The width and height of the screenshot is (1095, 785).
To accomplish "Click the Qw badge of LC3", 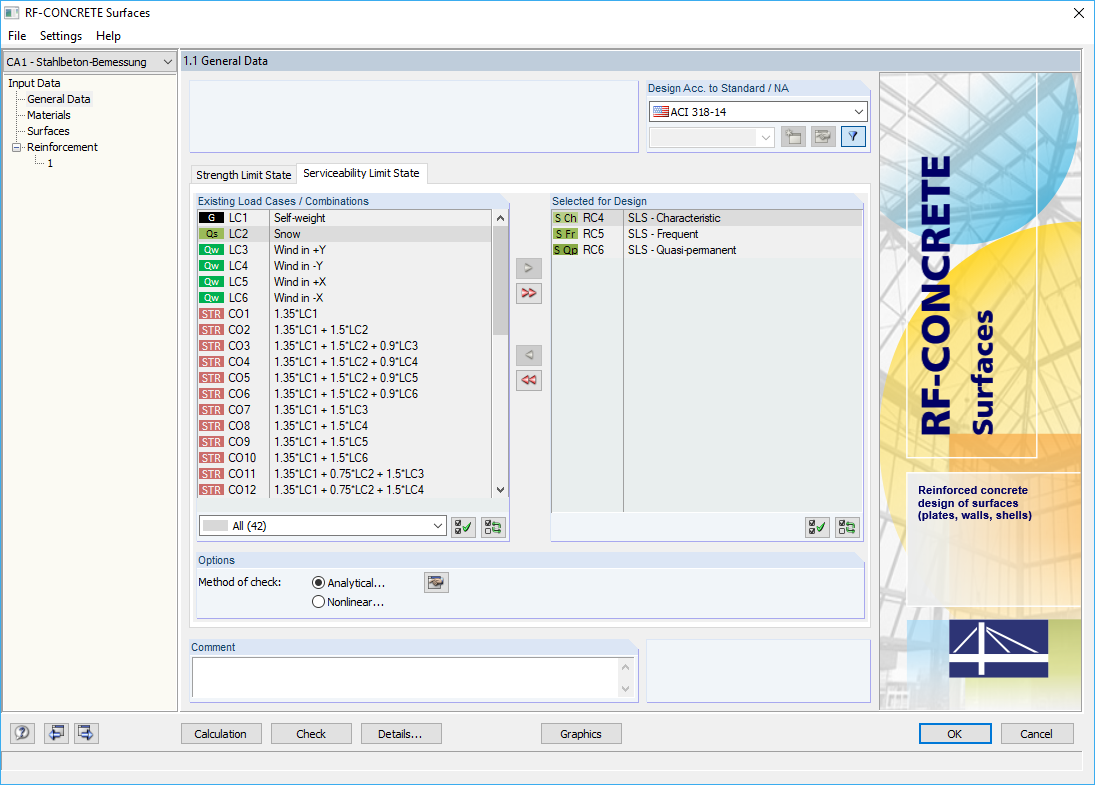I will pyautogui.click(x=212, y=250).
